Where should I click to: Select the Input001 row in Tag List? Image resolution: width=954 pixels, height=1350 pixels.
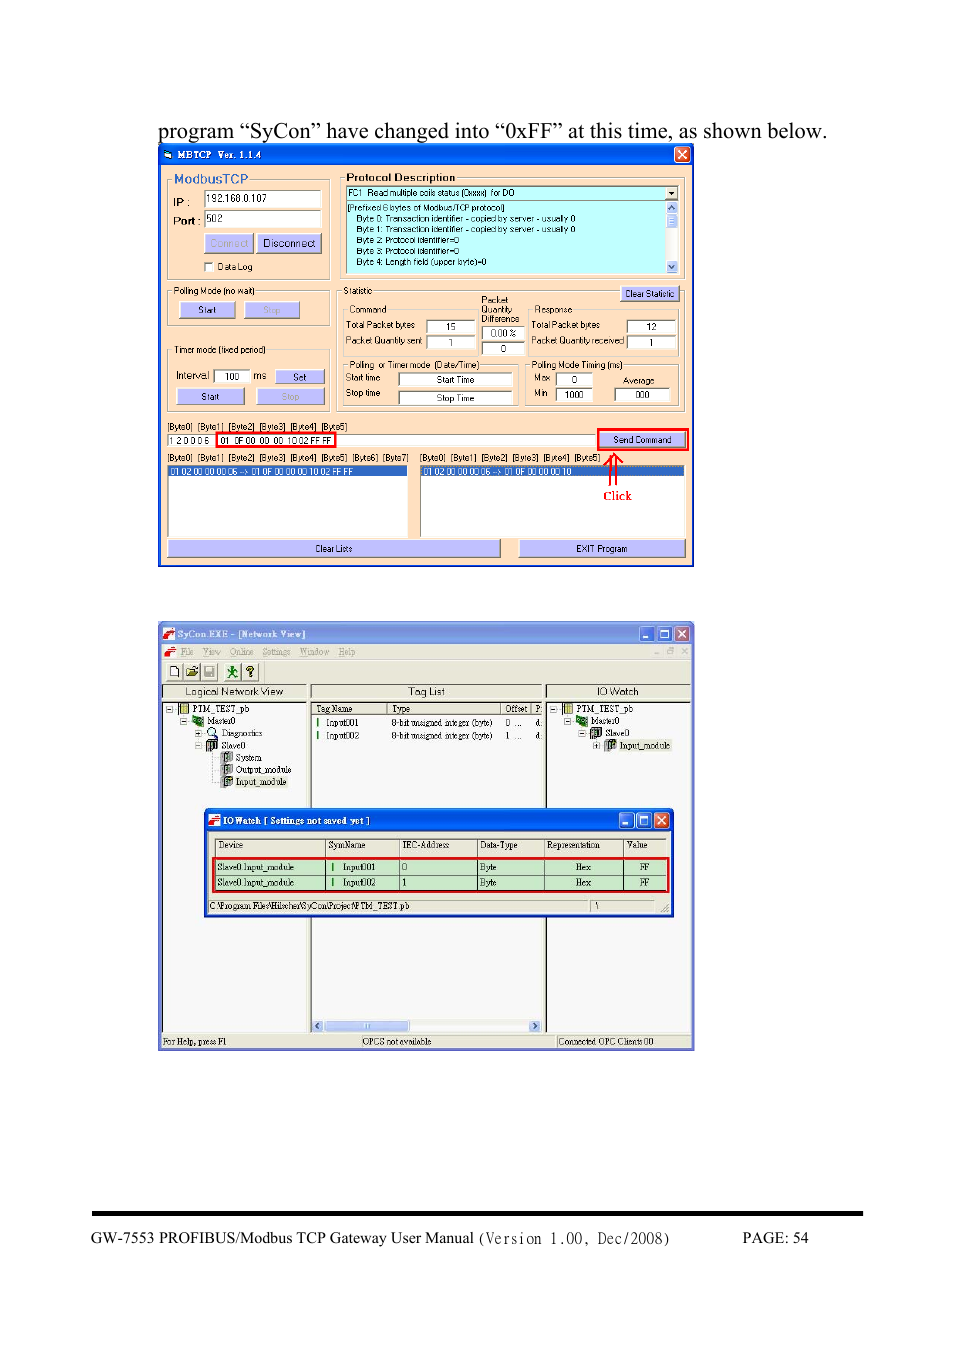pos(428,722)
